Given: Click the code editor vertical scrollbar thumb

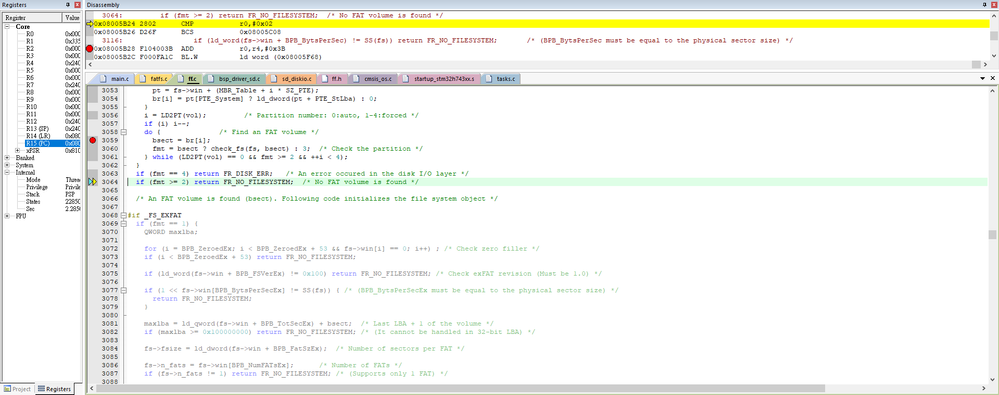Looking at the screenshot, I should click(x=993, y=234).
